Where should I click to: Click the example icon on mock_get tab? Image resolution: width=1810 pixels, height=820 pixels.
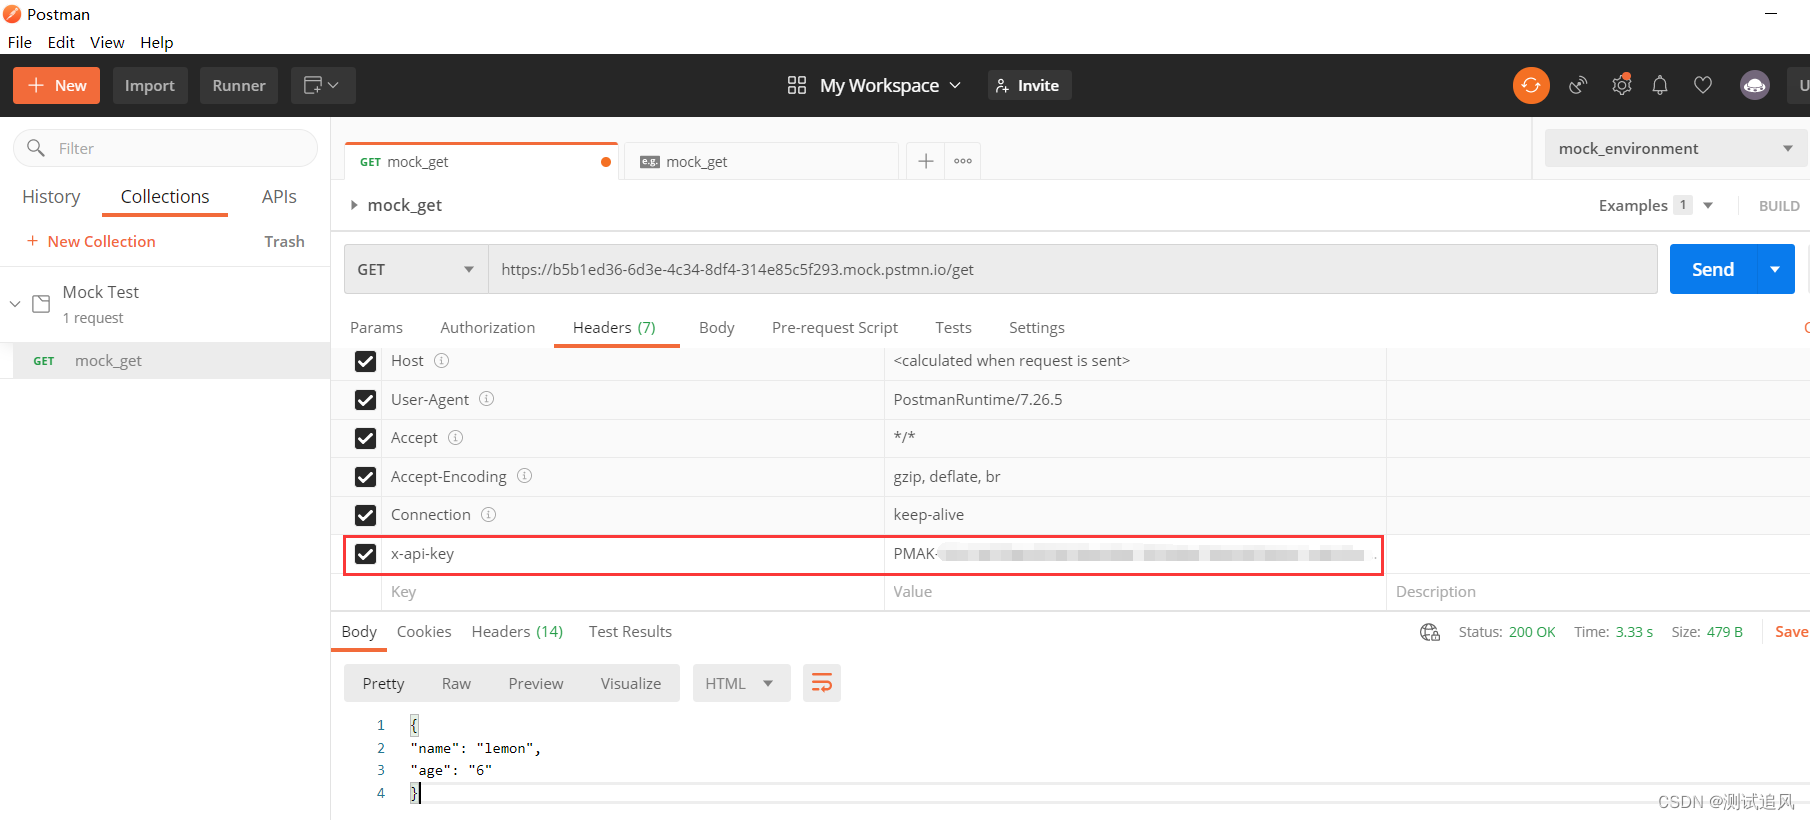click(x=650, y=162)
